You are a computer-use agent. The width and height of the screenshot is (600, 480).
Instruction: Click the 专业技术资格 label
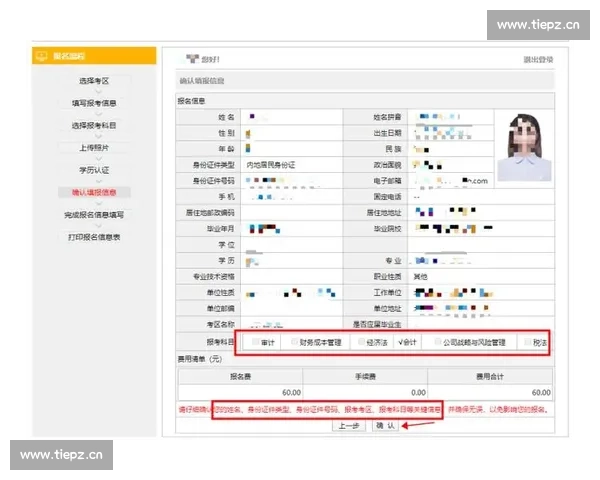point(214,276)
